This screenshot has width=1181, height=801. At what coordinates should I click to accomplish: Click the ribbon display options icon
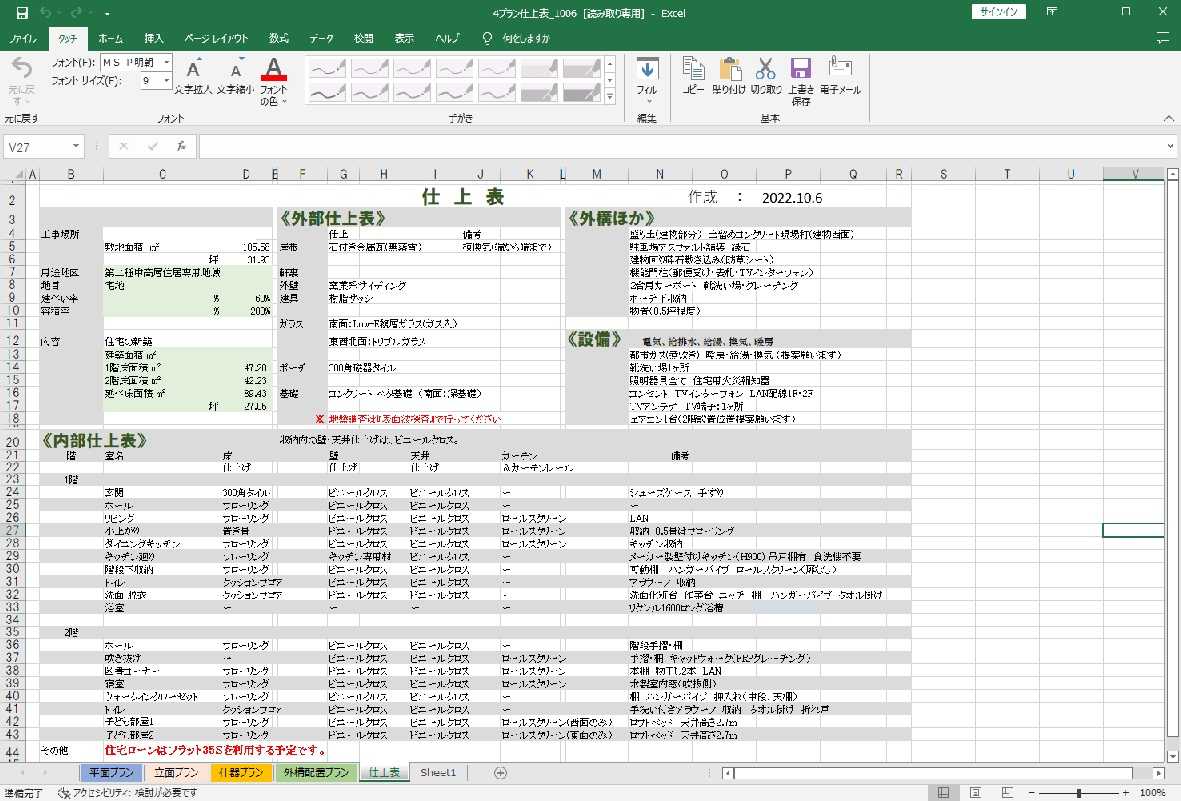tap(1051, 11)
